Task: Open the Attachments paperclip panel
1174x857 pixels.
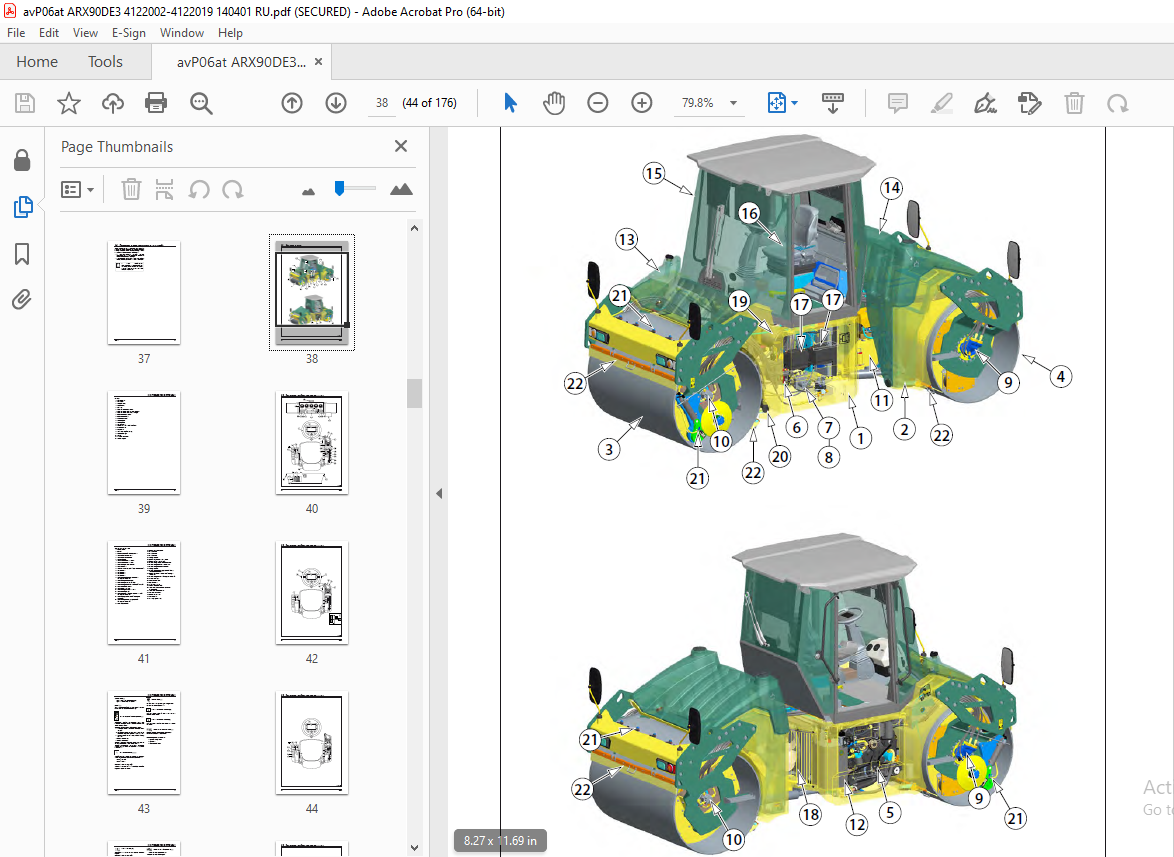Action: 22,300
